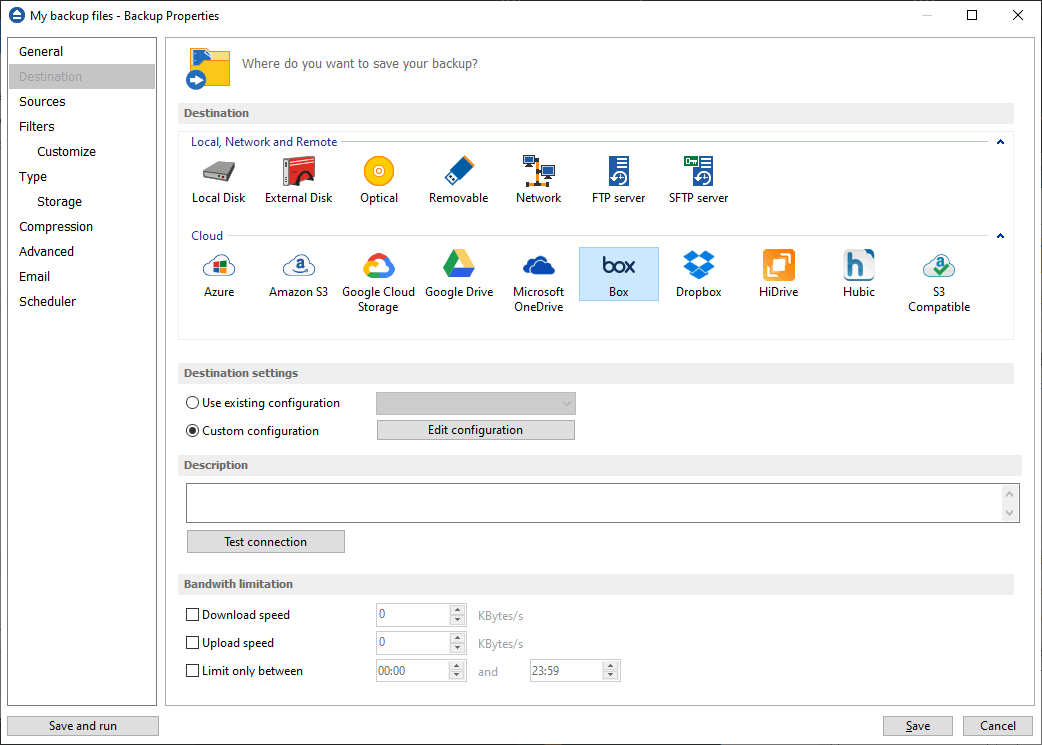Collapse the Cloud section
The width and height of the screenshot is (1042, 745).
point(1000,236)
